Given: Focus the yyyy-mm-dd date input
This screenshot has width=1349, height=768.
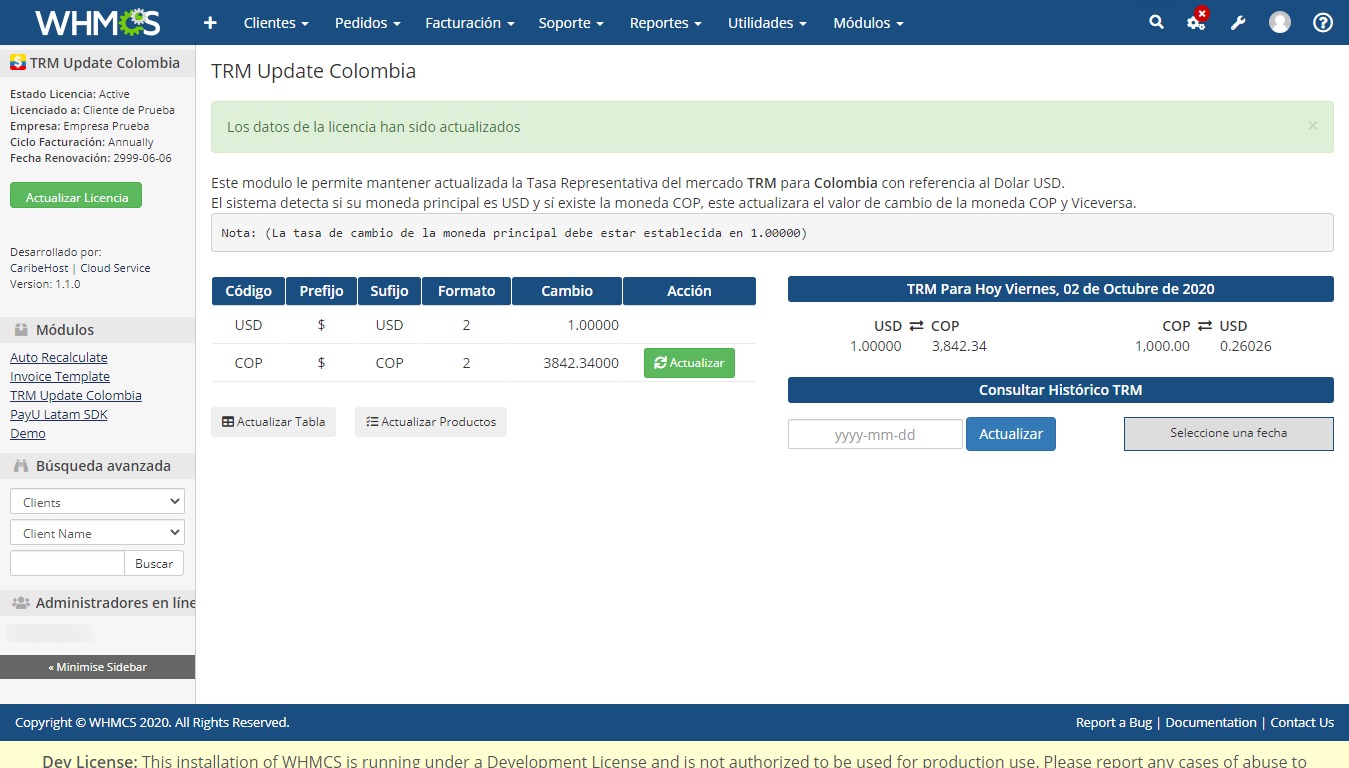Looking at the screenshot, I should click(x=875, y=434).
